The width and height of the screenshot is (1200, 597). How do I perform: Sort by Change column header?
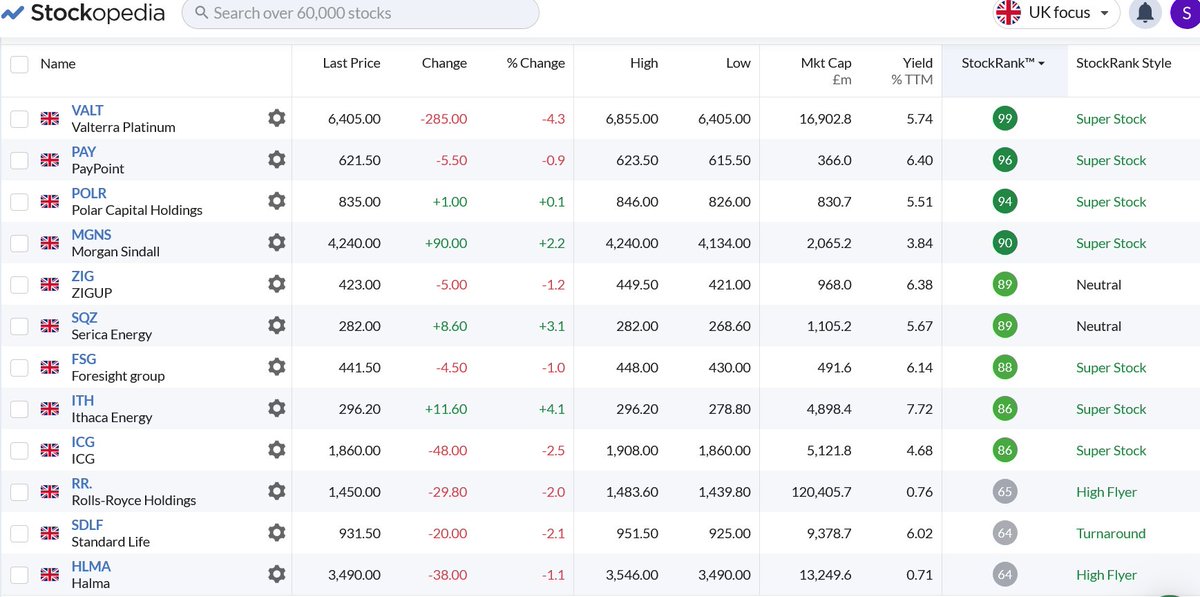tap(444, 63)
